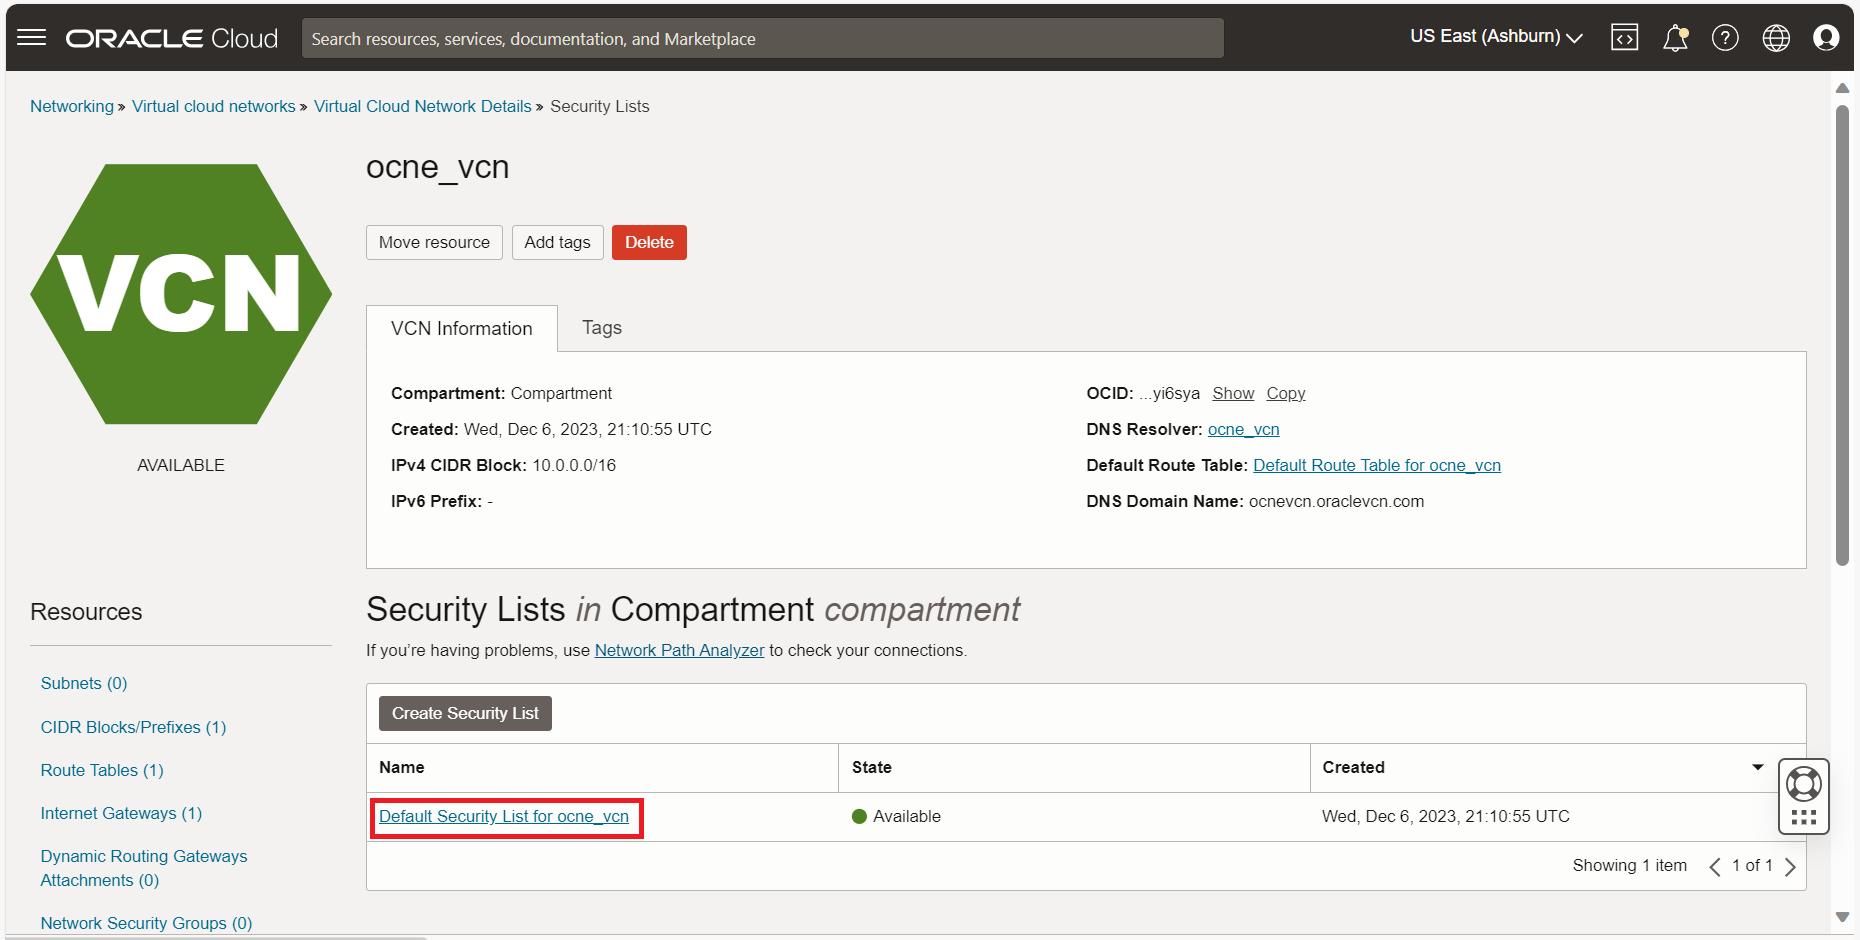Open the user profile avatar menu
1860x940 pixels.
coord(1826,38)
